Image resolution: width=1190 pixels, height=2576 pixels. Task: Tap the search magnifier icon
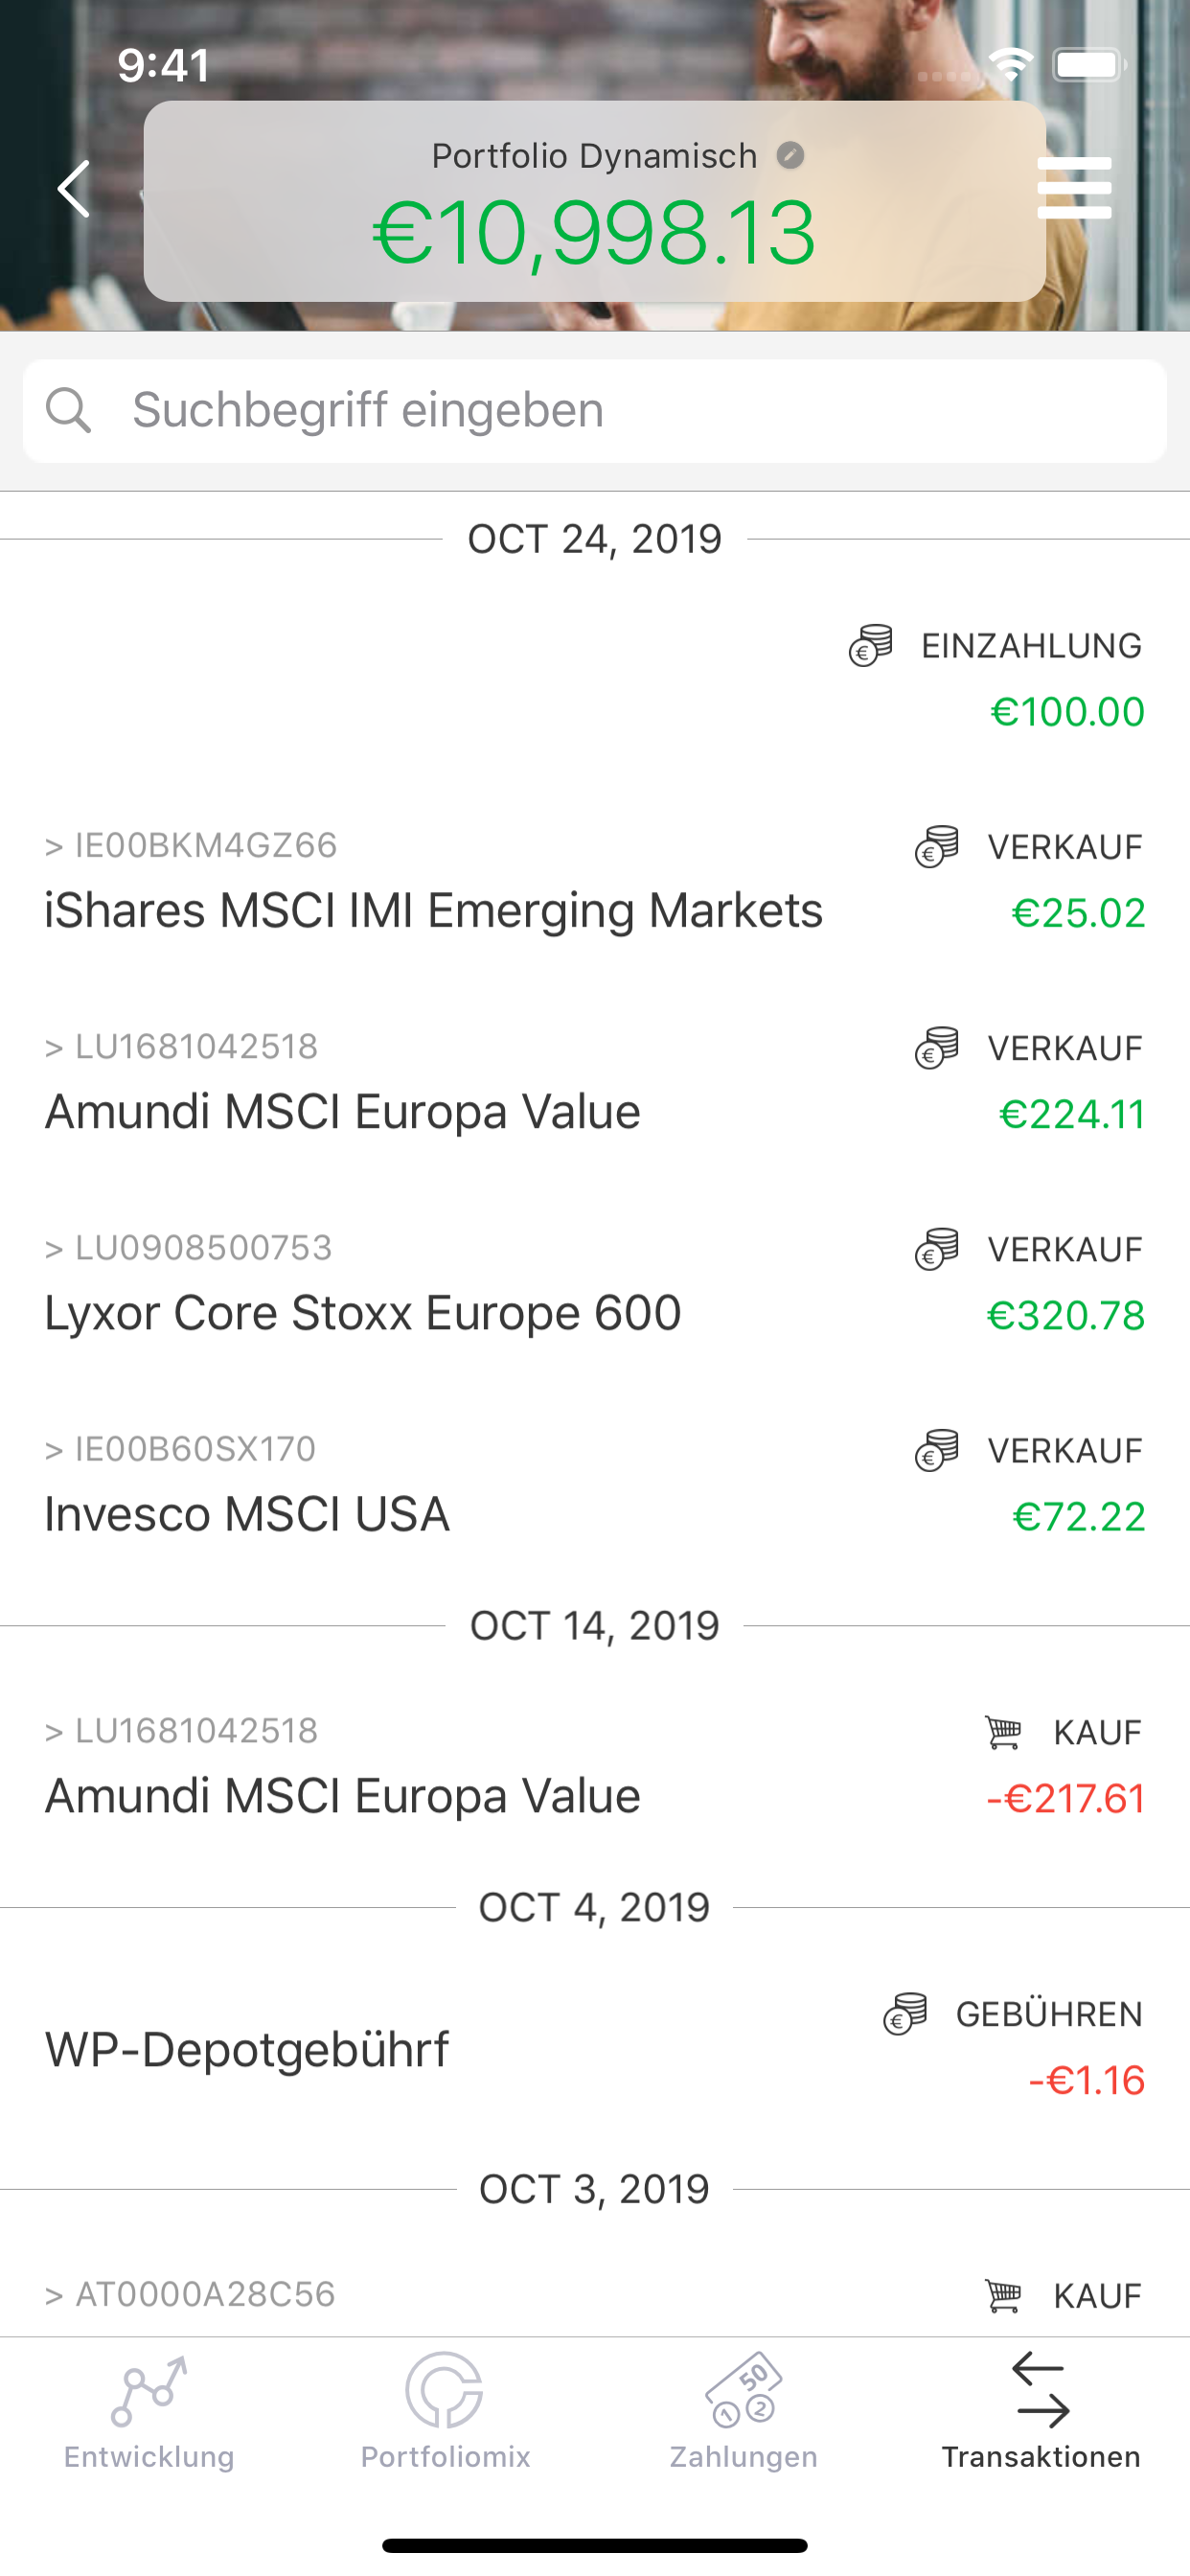tap(68, 410)
